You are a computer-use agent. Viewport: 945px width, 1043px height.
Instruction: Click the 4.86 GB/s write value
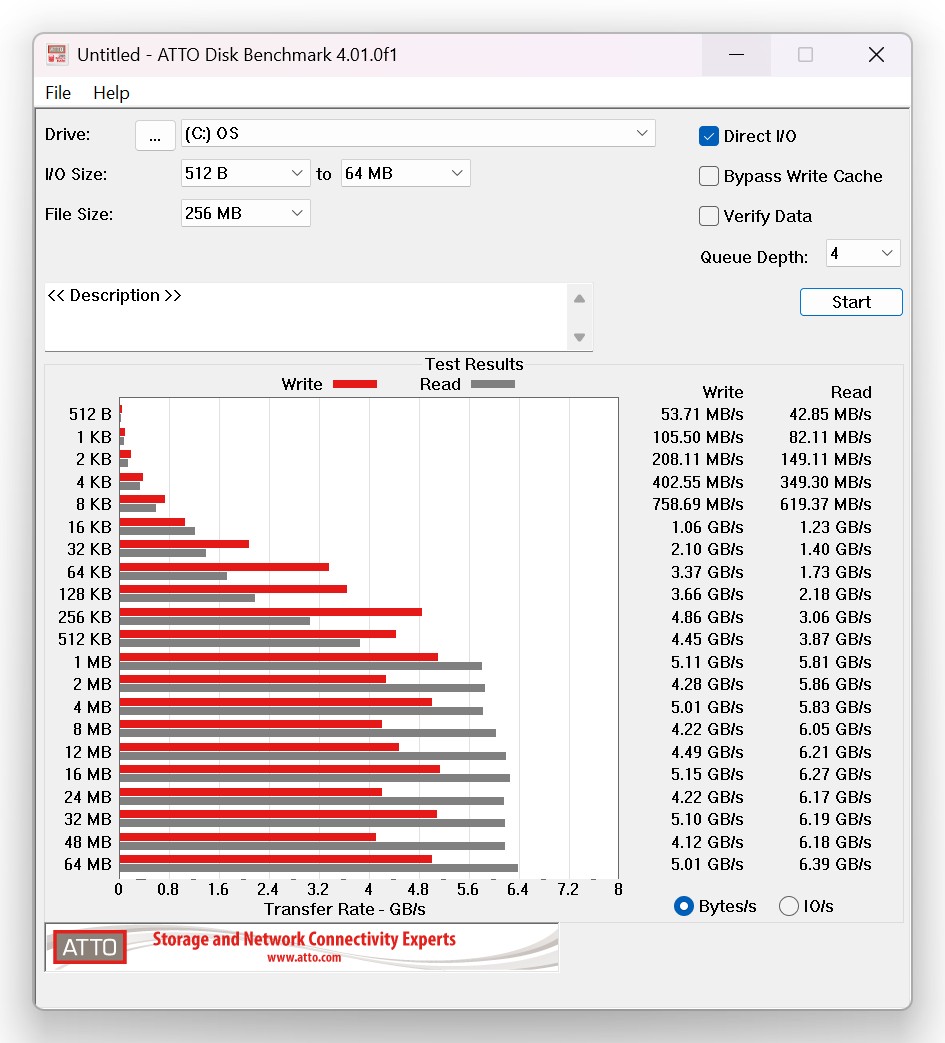tap(707, 617)
